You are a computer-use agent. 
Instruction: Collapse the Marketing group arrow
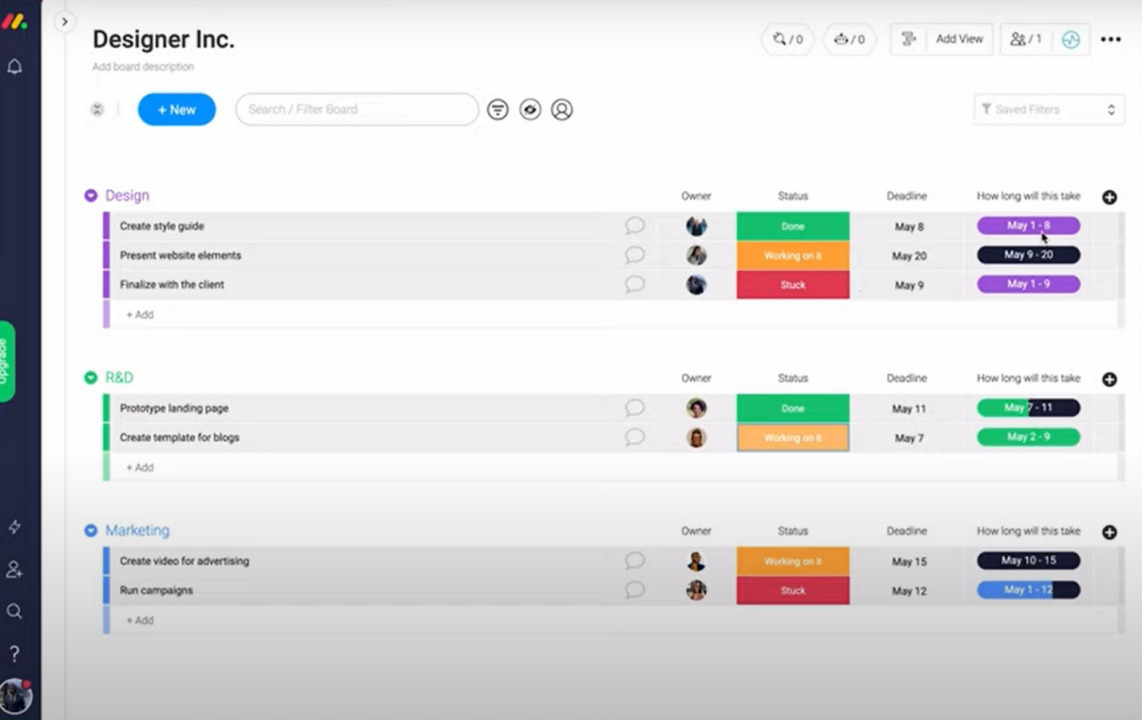[91, 530]
